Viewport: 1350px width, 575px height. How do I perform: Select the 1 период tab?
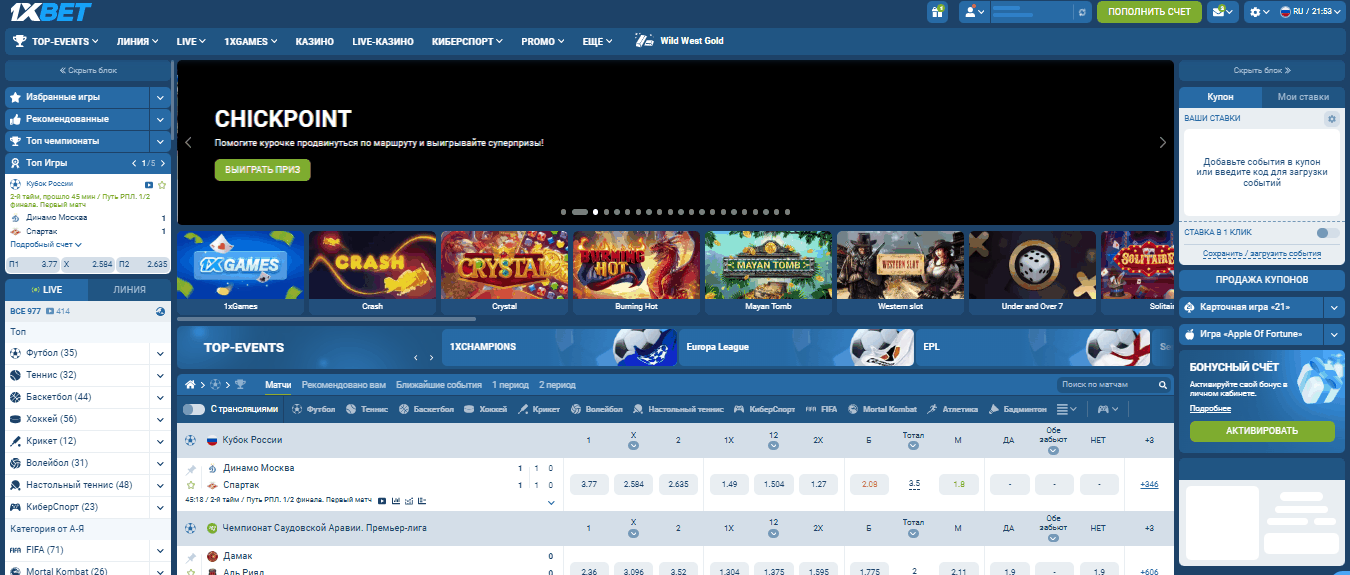click(510, 384)
